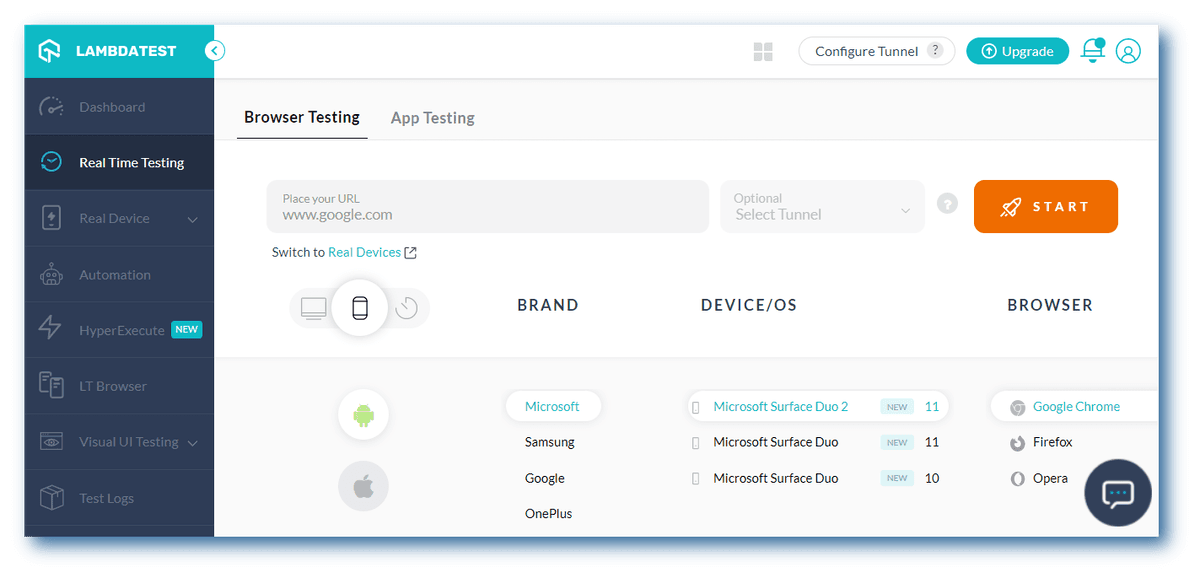1200x578 pixels.
Task: Open the user profile icon
Action: point(1128,51)
